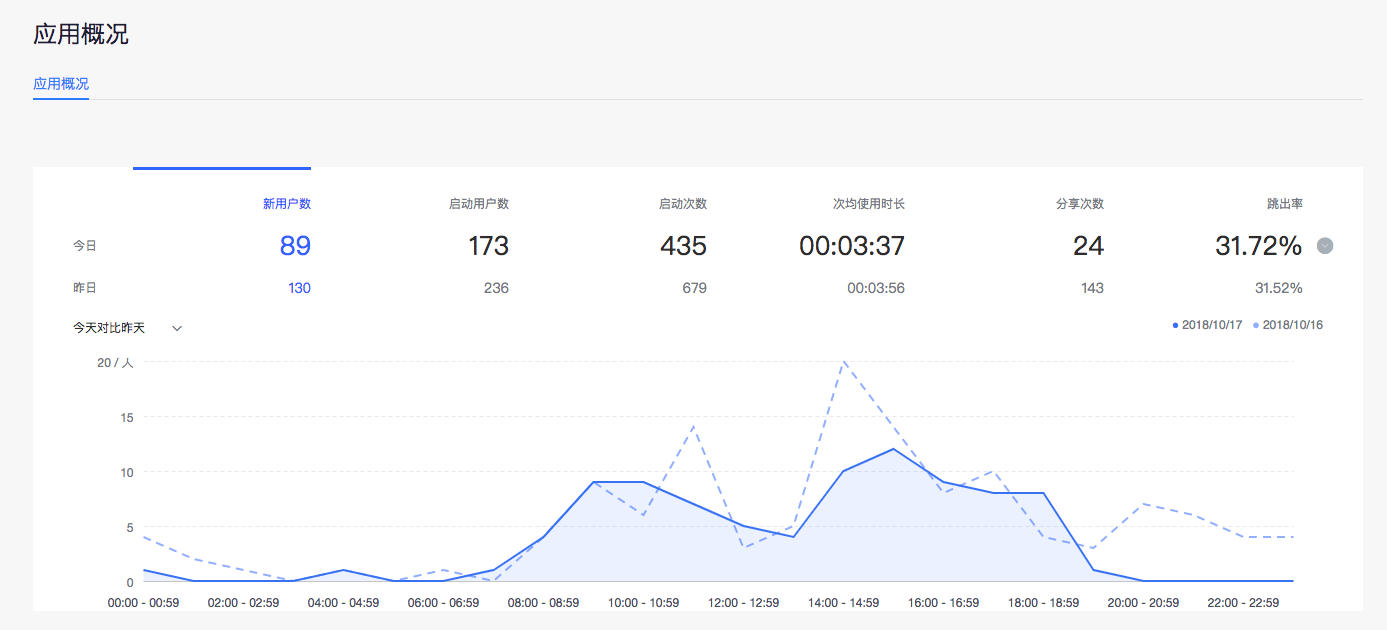Select the 启动用户数 metric header
1387x630 pixels.
(478, 204)
